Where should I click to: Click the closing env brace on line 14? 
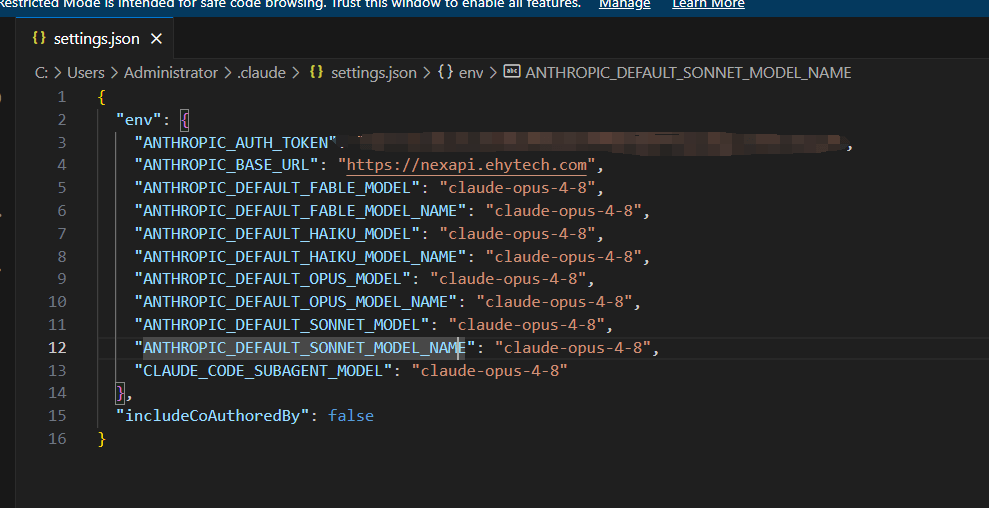point(121,393)
